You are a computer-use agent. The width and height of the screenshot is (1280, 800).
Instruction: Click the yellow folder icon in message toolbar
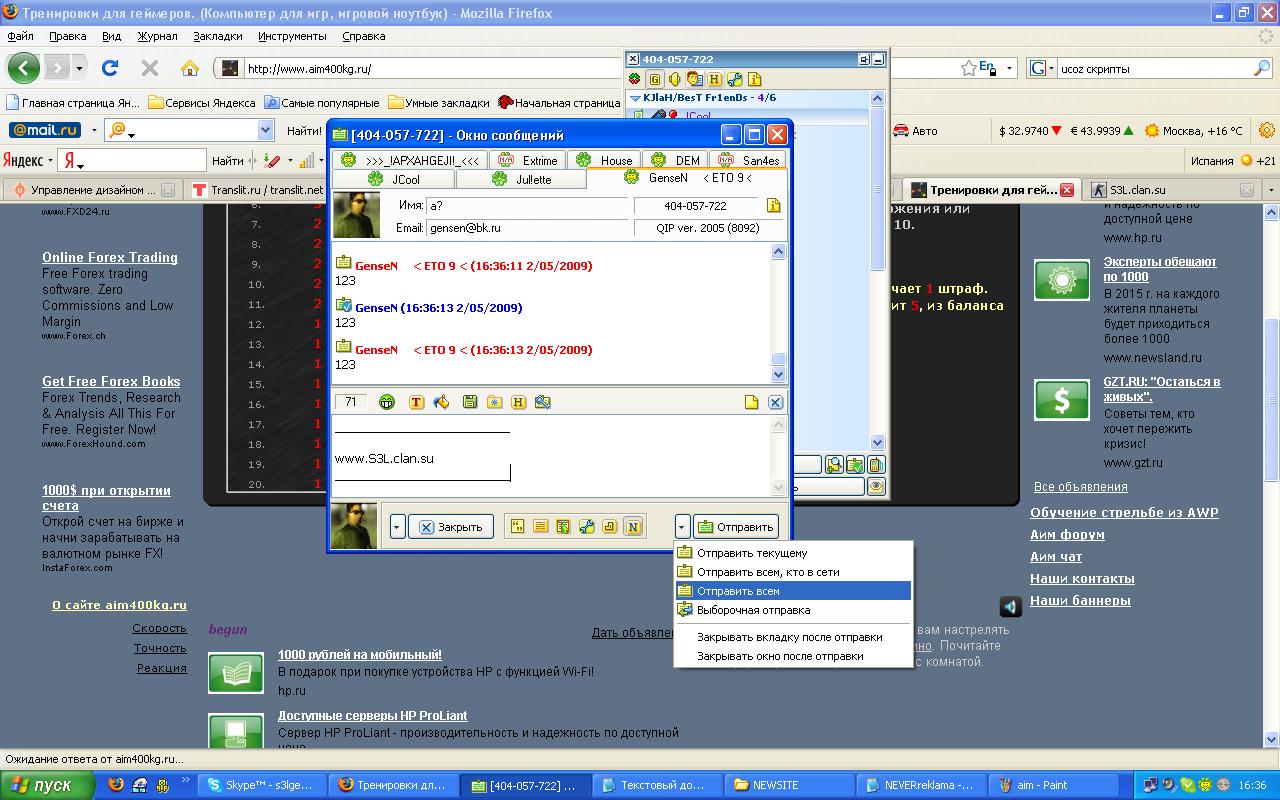pos(494,402)
